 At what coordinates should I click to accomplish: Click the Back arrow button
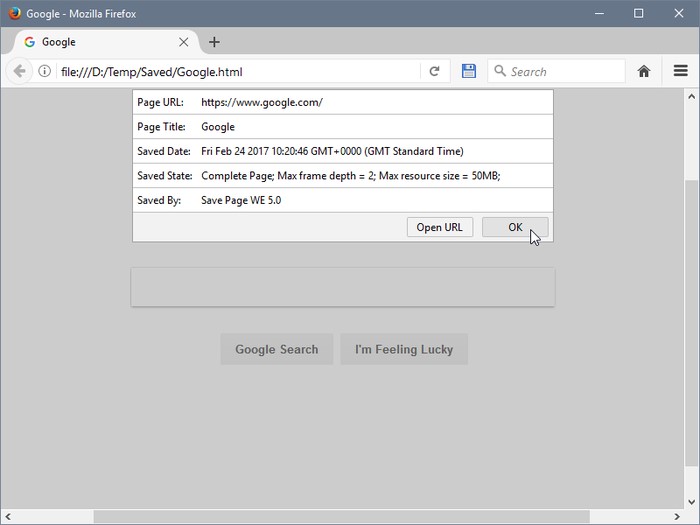click(x=19, y=71)
